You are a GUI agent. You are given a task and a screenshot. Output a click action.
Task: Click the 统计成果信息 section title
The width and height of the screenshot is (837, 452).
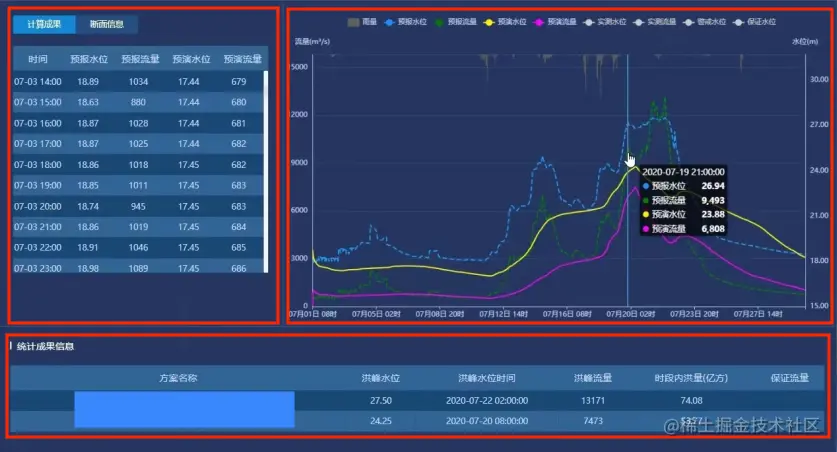click(45, 346)
